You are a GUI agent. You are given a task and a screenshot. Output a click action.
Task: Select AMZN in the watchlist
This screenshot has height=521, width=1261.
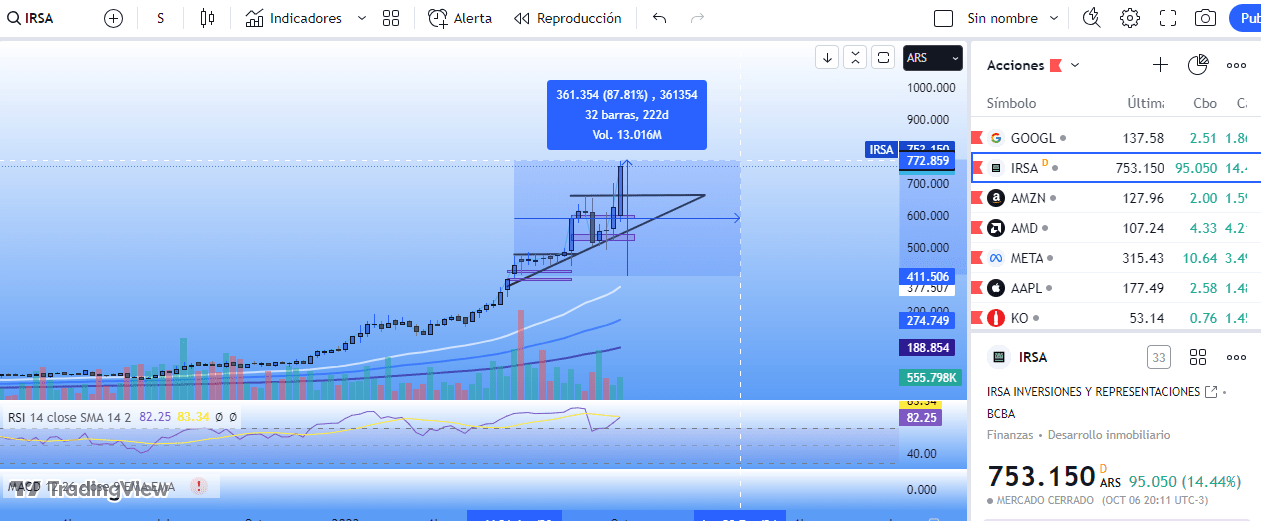(1115, 198)
